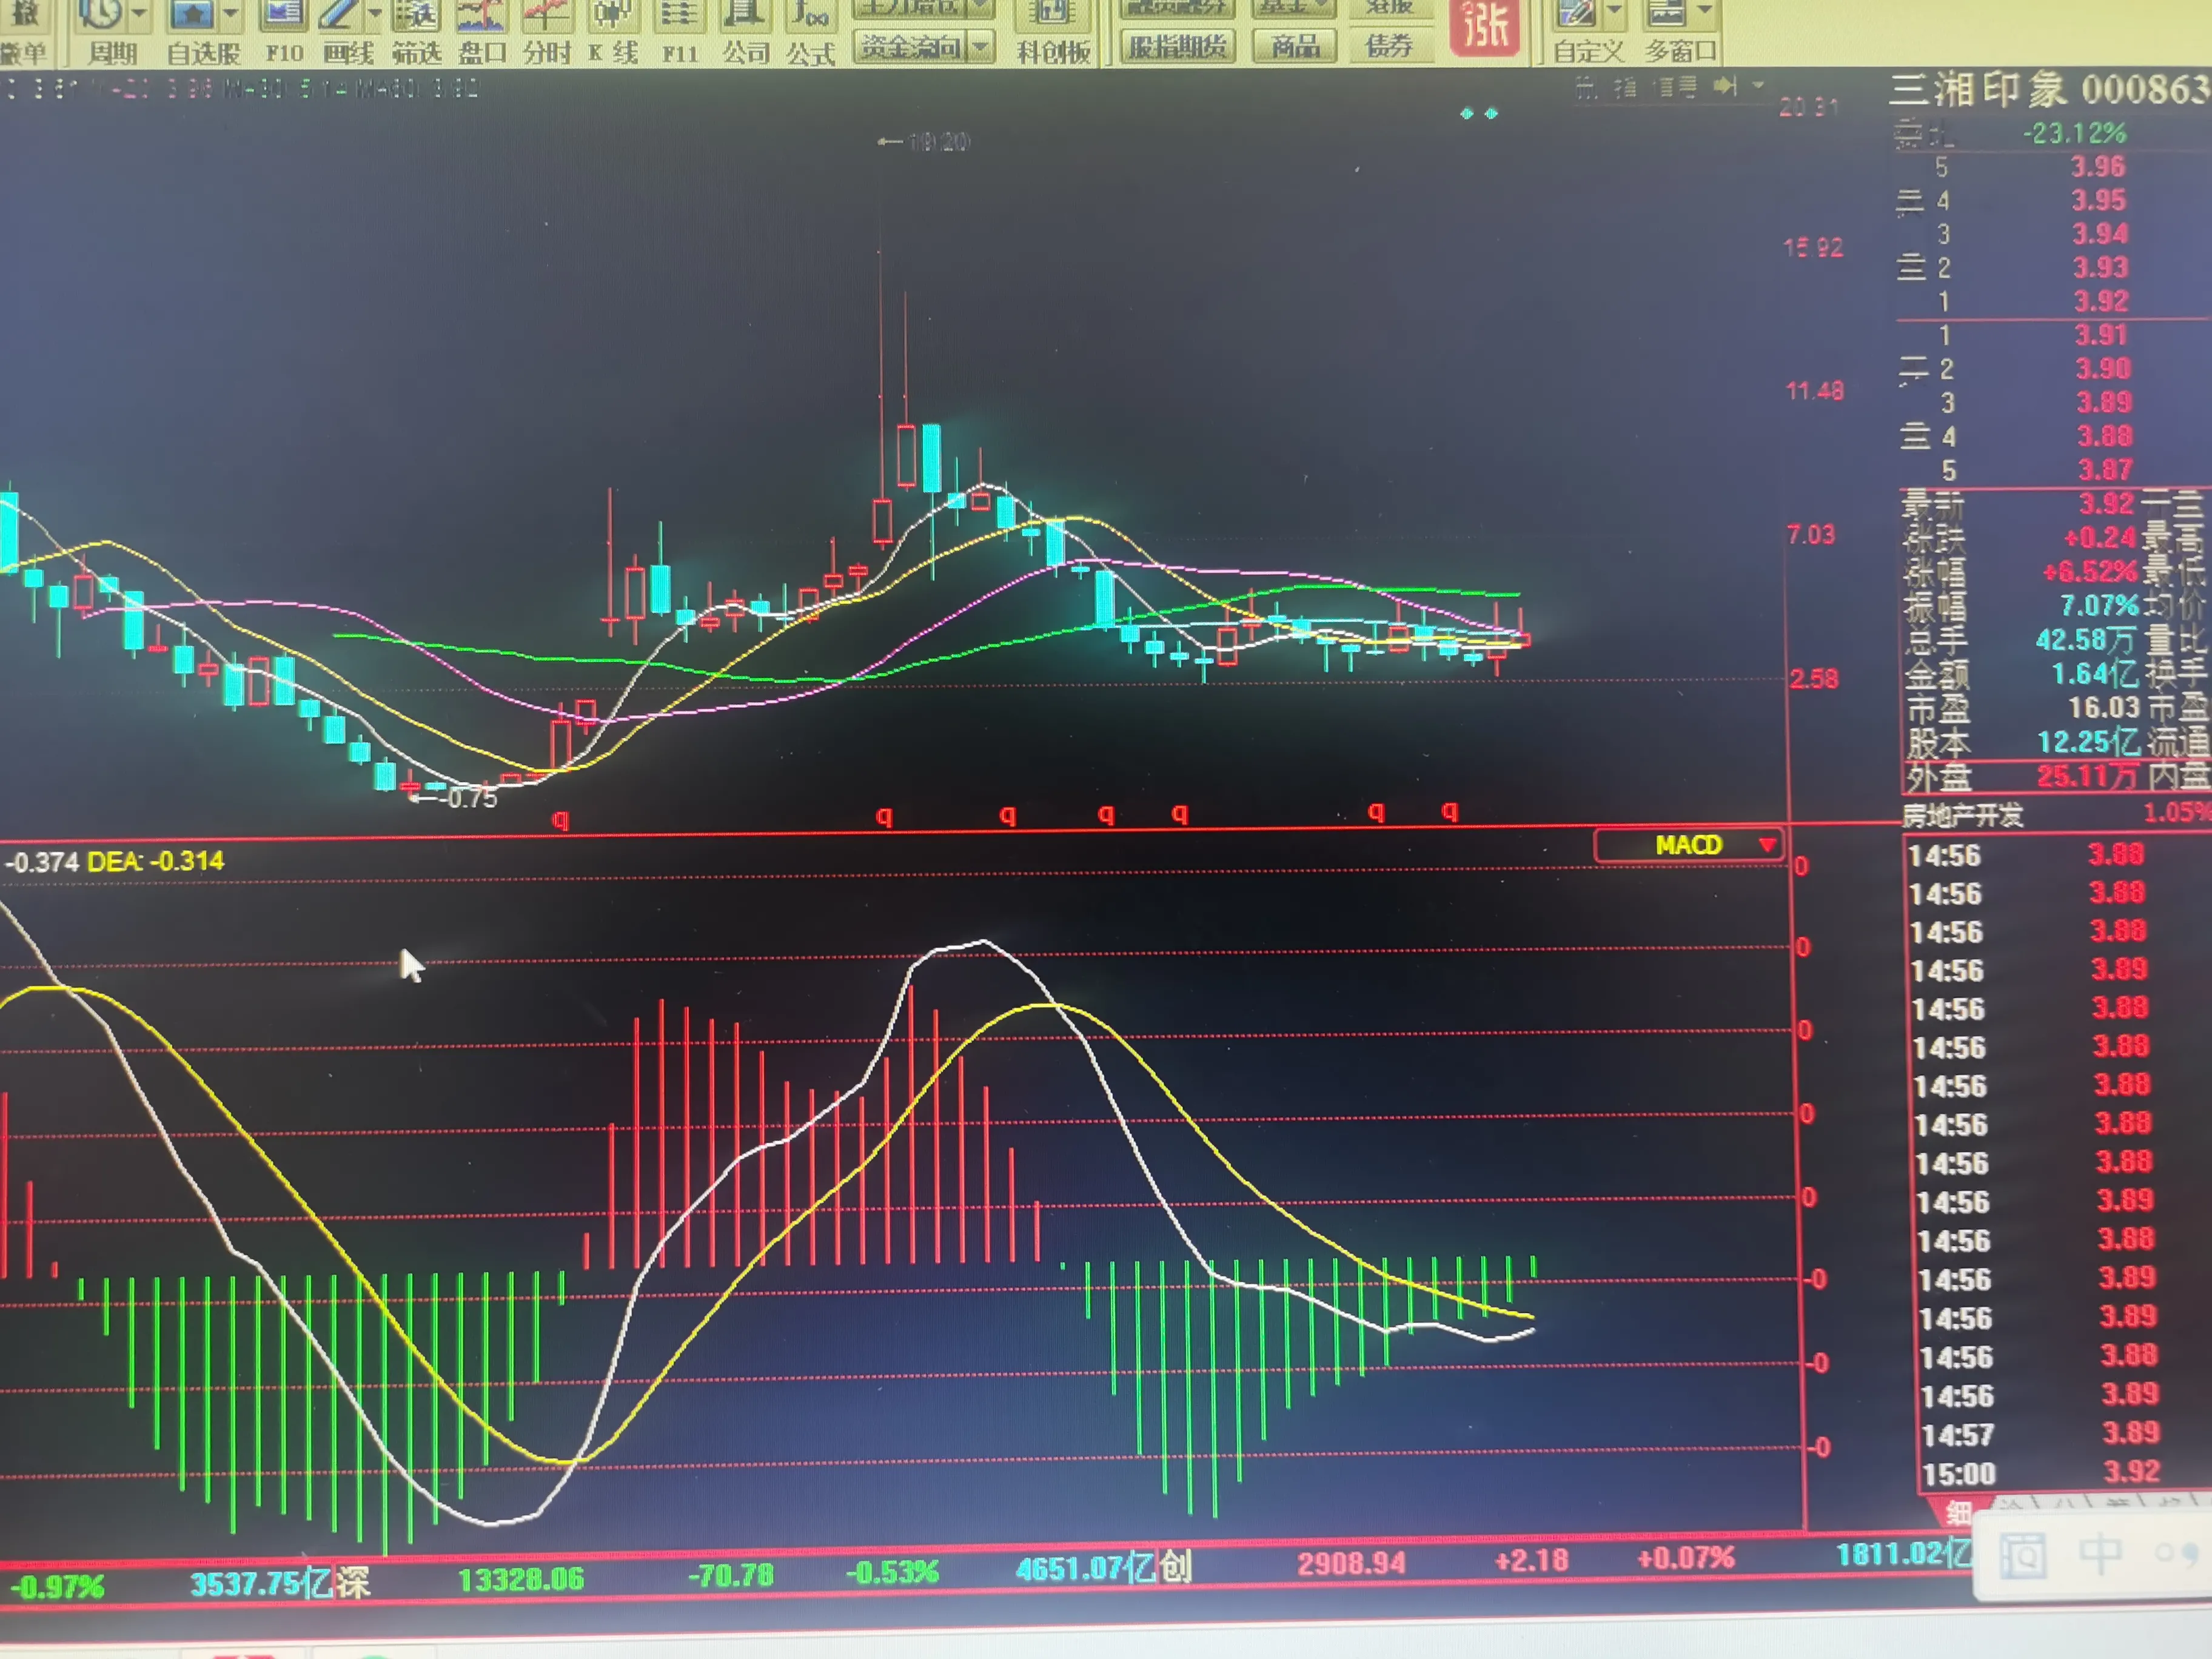Select the 画线 drawing pencil tool
Image resolution: width=2212 pixels, height=1659 pixels.
[x=339, y=14]
